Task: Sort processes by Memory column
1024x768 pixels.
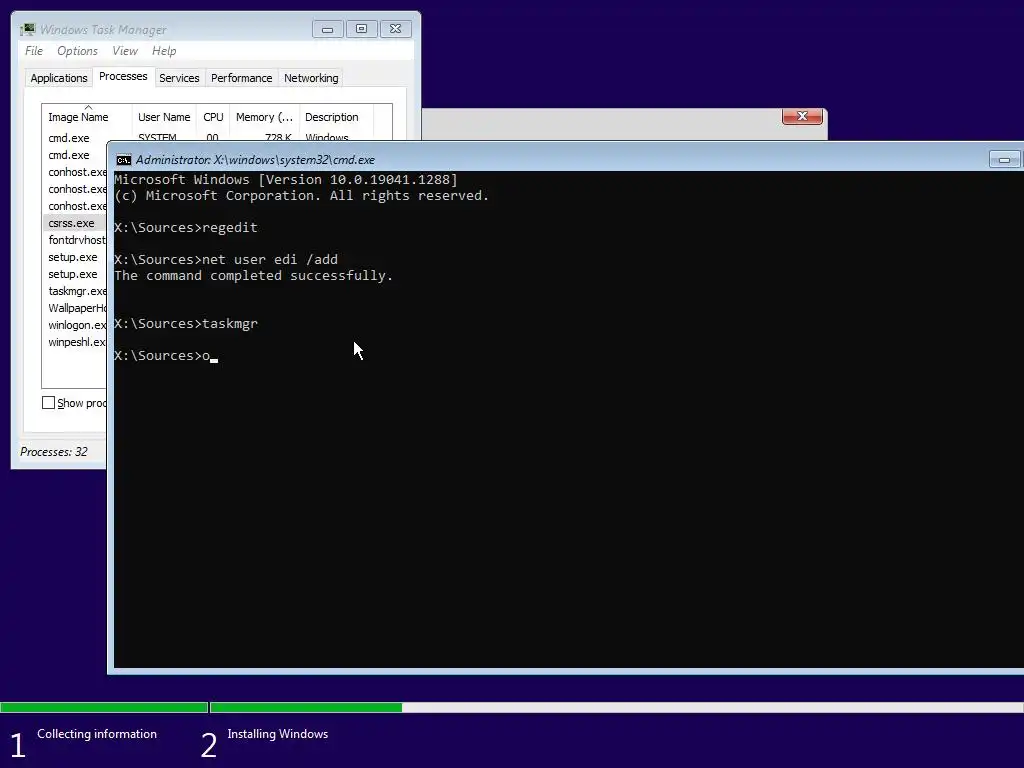Action: tap(264, 117)
